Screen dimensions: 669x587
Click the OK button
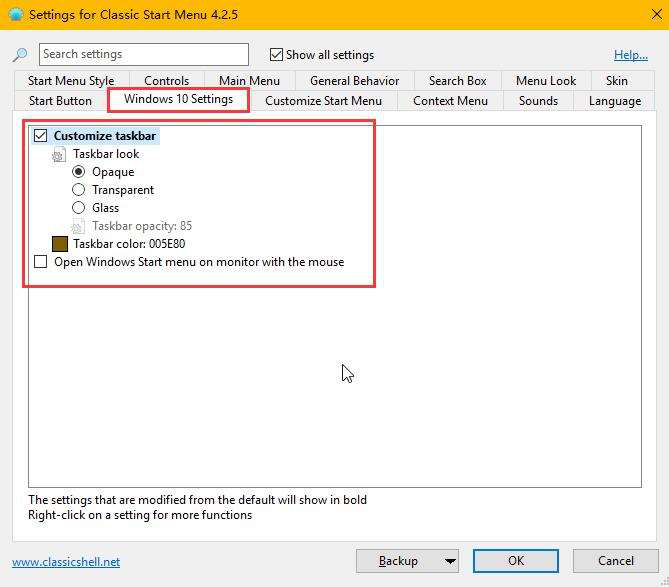pyautogui.click(x=516, y=561)
